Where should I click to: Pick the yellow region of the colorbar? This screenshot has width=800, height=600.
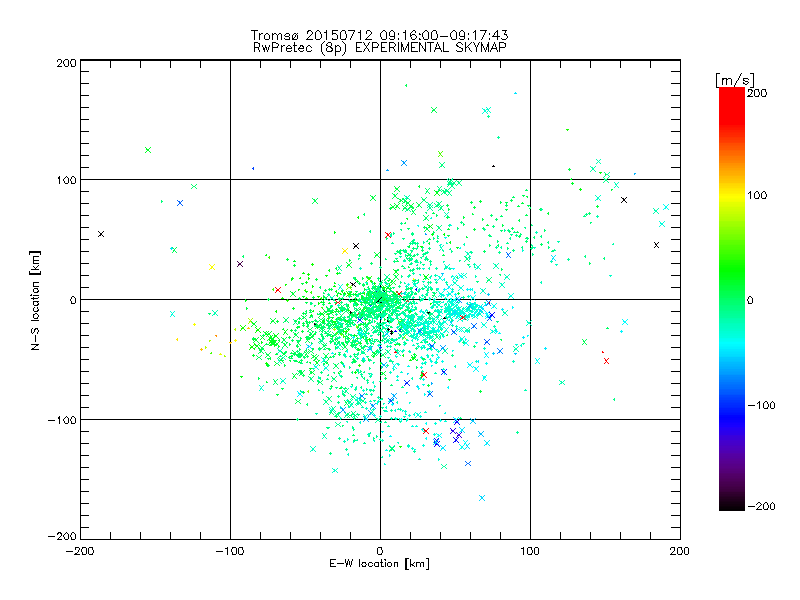pos(732,196)
